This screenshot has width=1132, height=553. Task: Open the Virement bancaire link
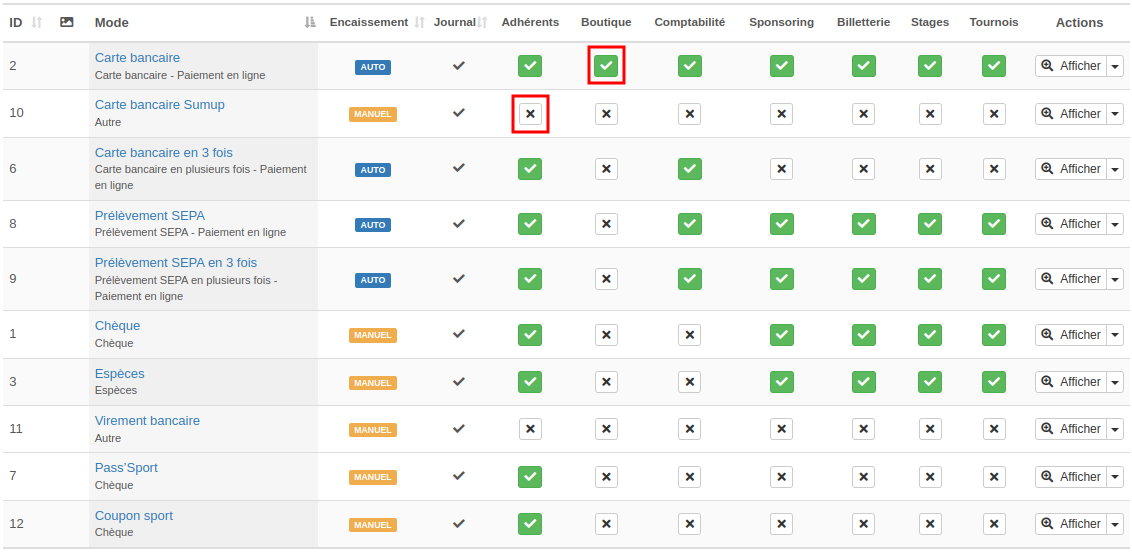point(147,421)
